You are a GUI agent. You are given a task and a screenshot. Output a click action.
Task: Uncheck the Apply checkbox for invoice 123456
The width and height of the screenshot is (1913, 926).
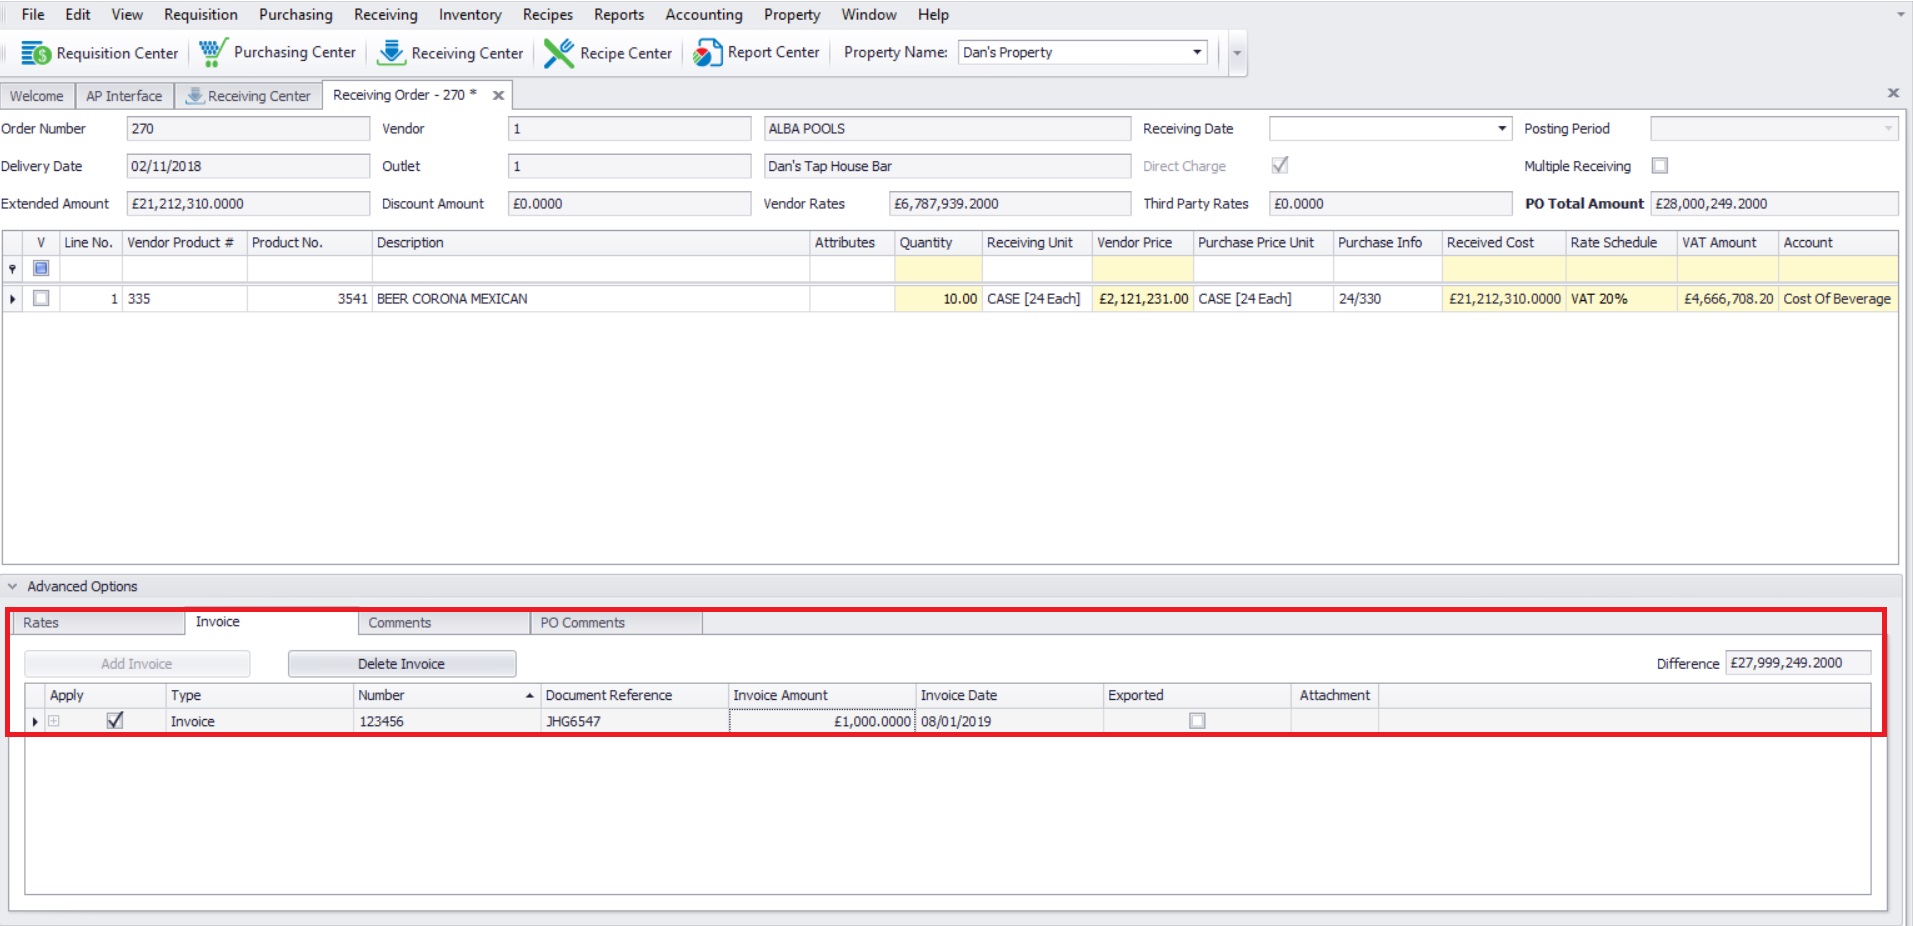tap(115, 721)
